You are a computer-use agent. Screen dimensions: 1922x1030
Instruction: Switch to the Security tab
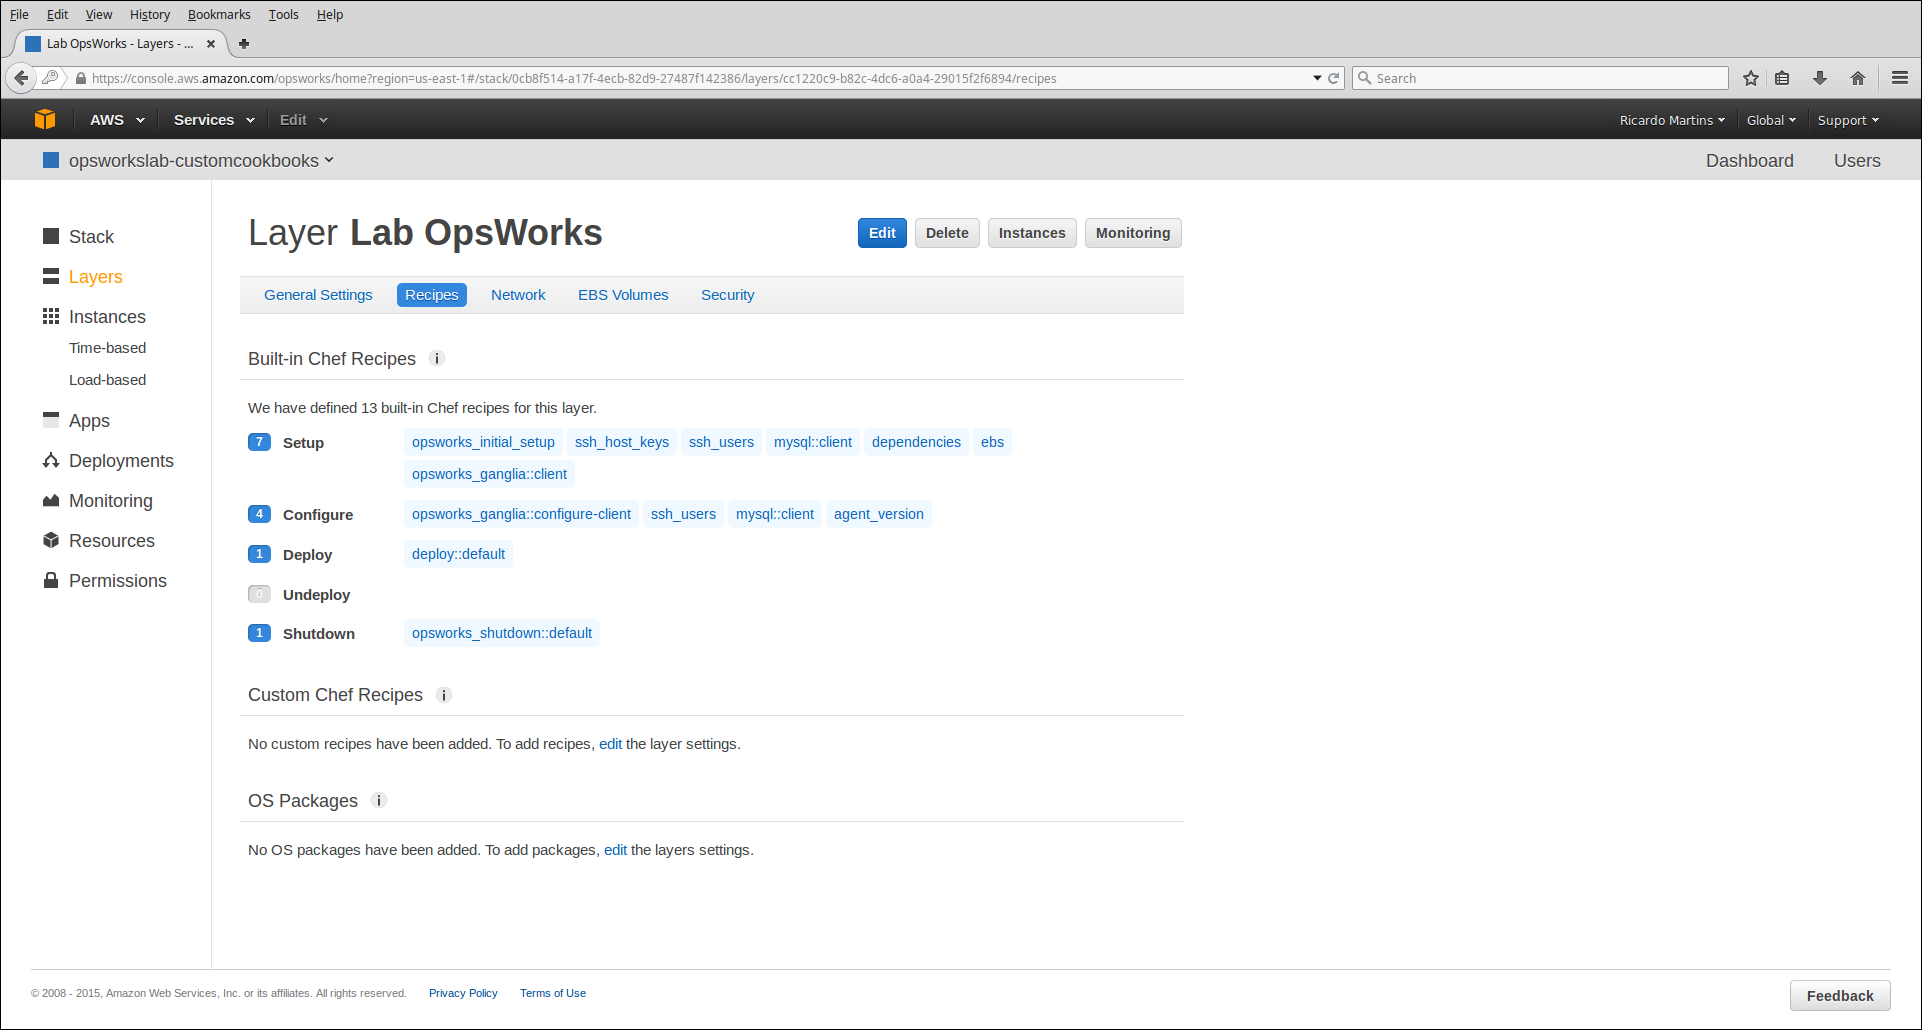[x=727, y=294]
